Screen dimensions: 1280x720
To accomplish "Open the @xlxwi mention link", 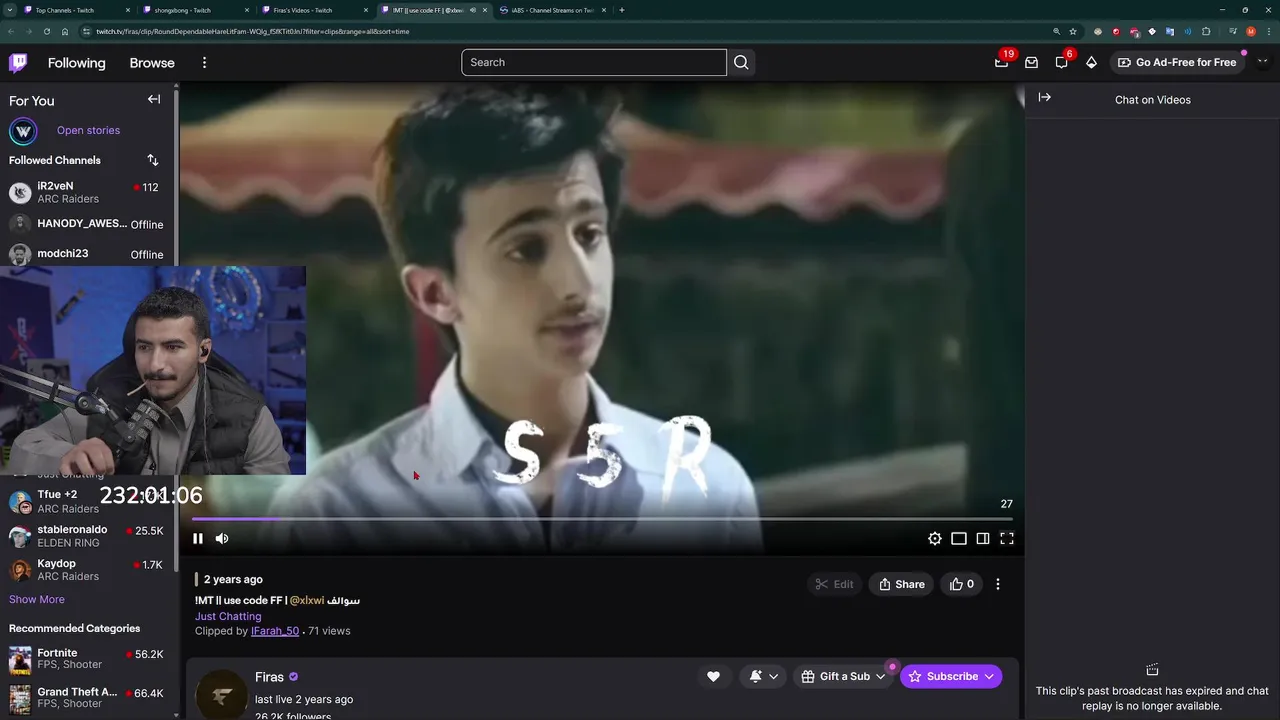I will [307, 600].
